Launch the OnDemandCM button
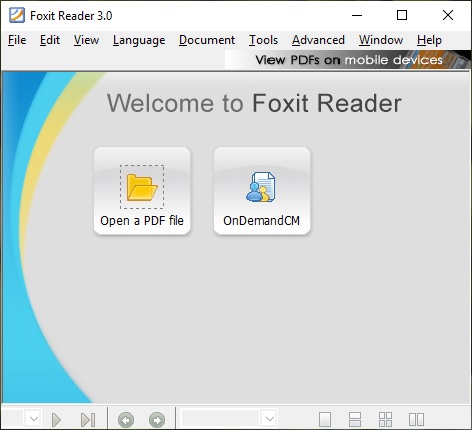Screen dimensions: 472x430 (x=262, y=191)
